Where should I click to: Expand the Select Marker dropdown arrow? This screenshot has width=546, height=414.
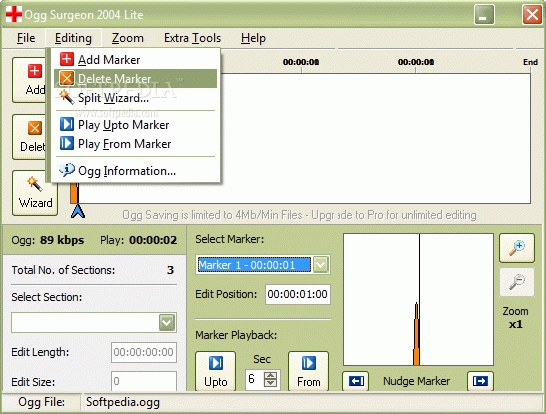pos(320,265)
